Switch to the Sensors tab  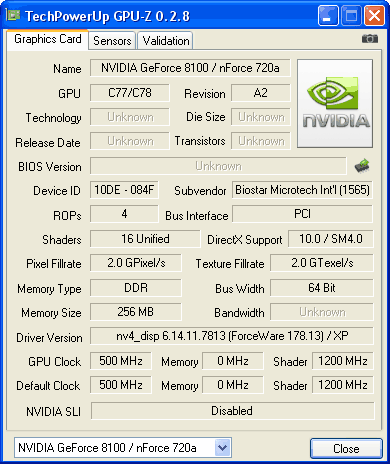click(x=112, y=41)
